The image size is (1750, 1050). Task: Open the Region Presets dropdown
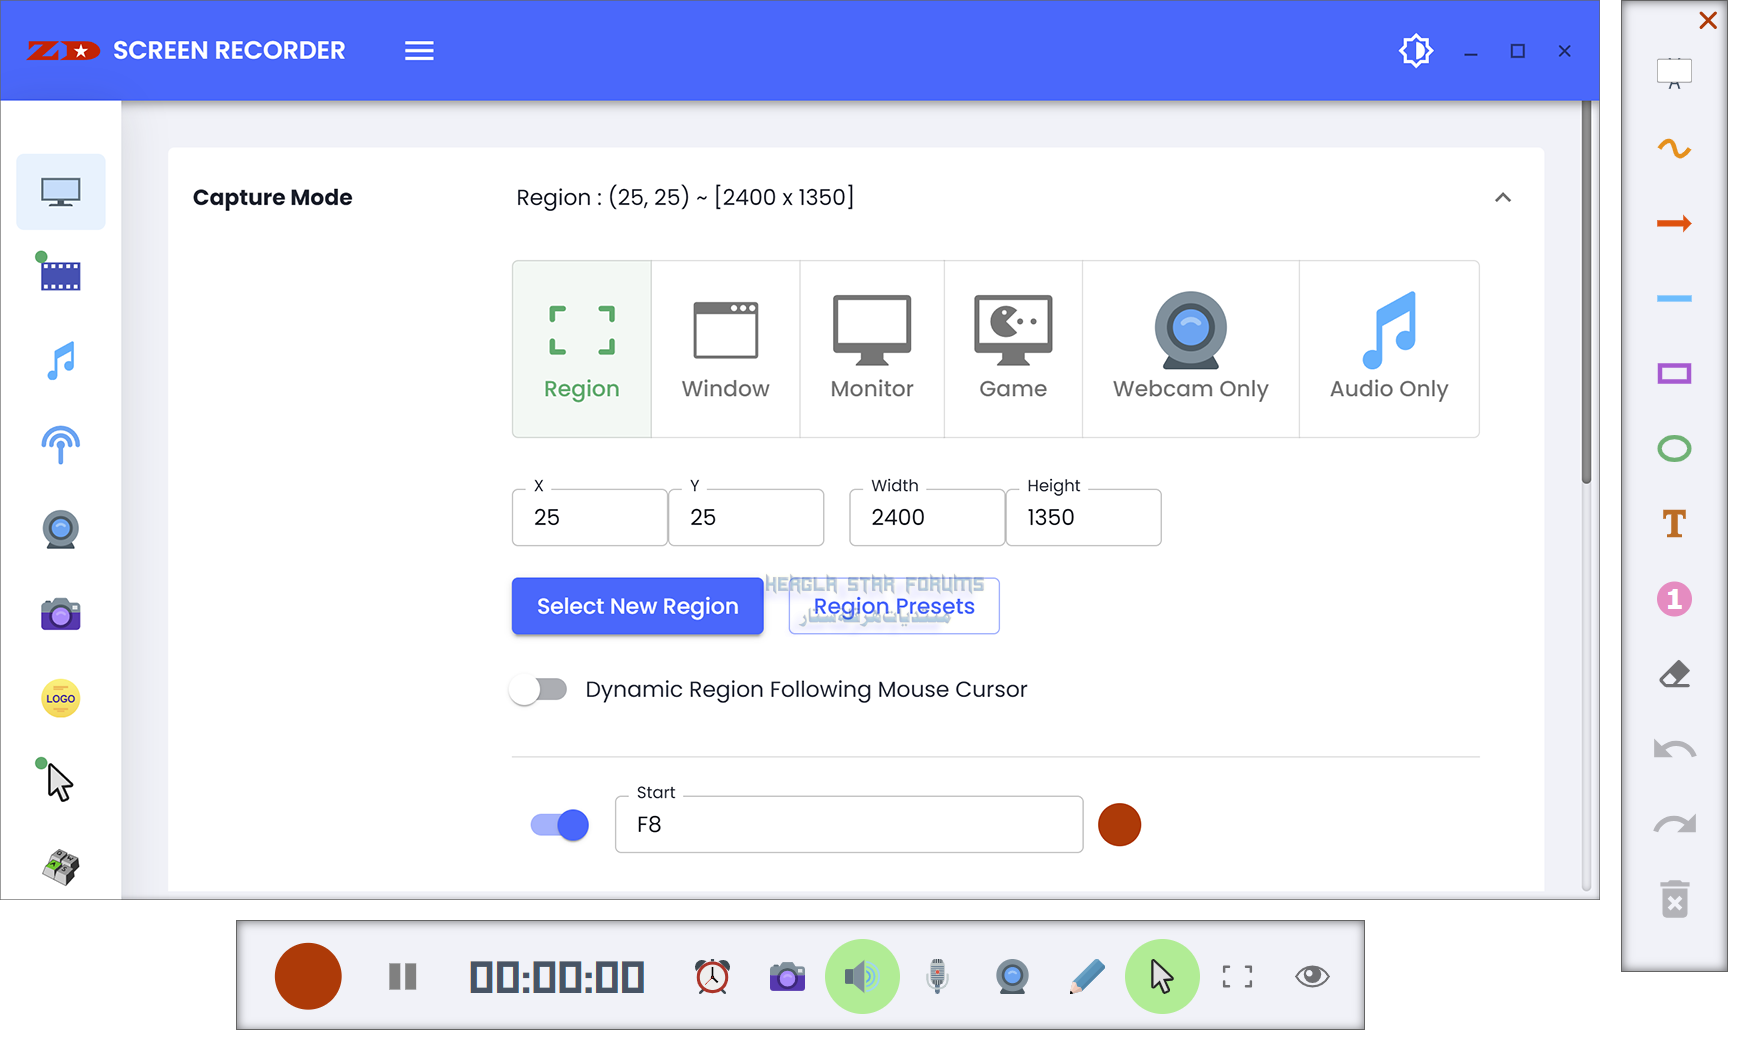(894, 606)
